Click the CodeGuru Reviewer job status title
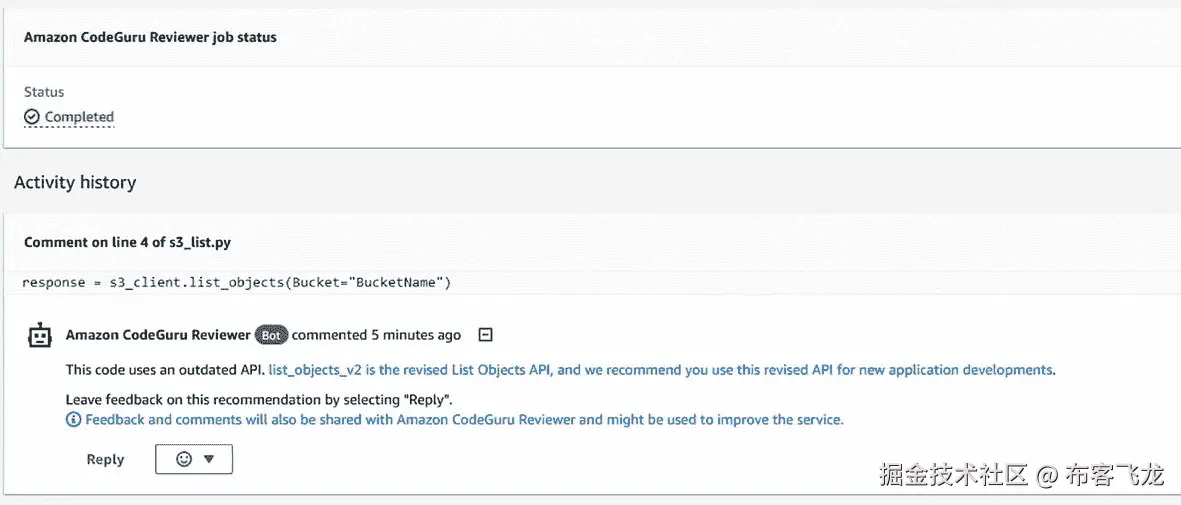The image size is (1181, 505). 150,37
